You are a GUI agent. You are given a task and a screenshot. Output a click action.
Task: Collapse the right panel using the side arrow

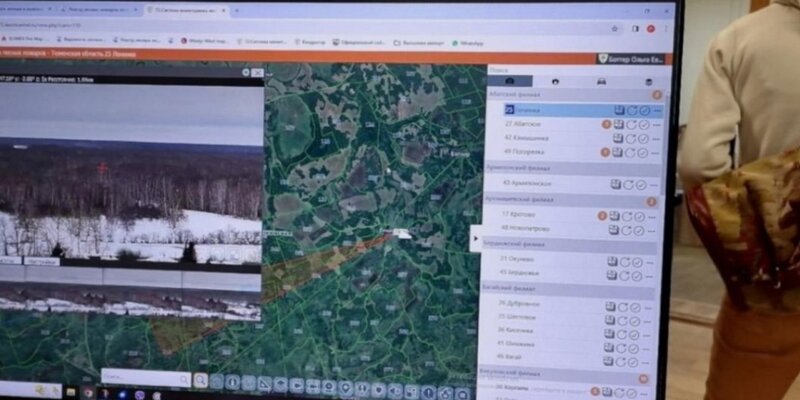476,238
